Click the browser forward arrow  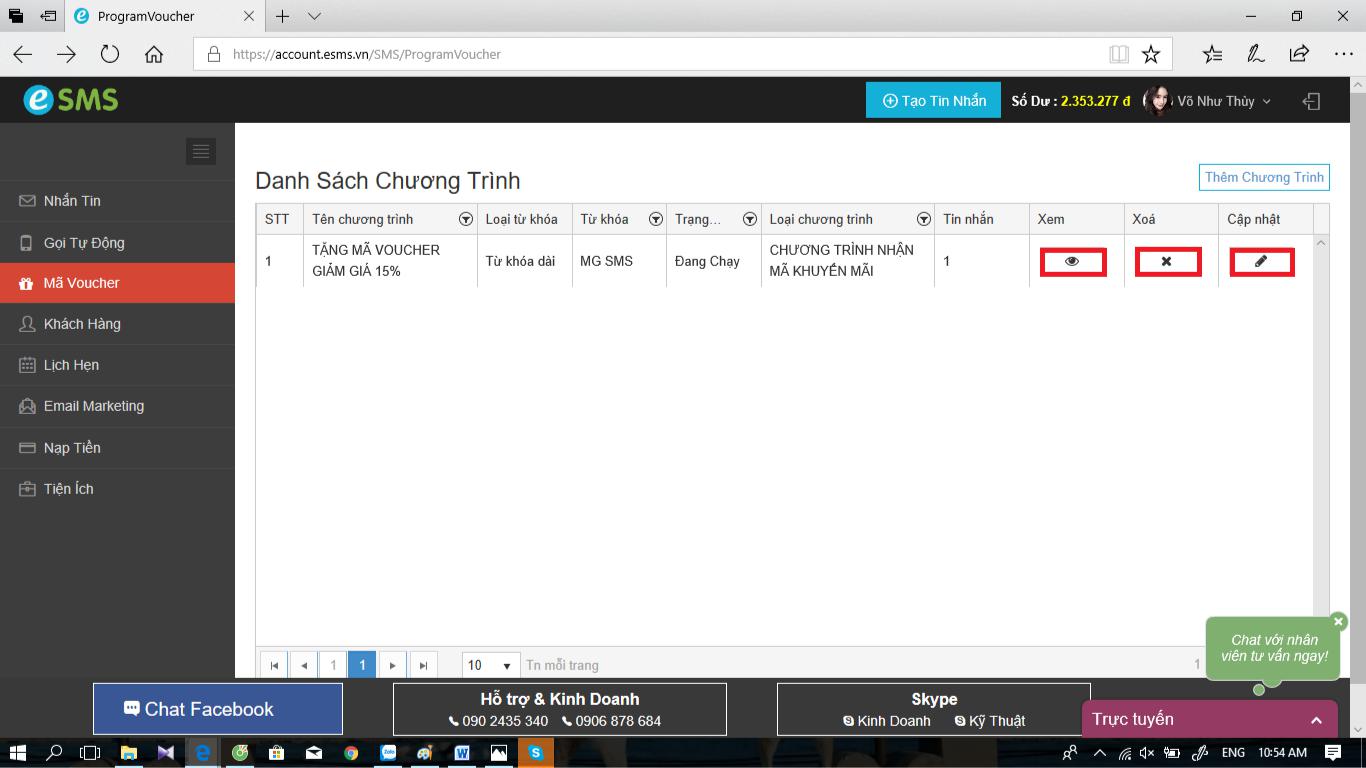66,54
